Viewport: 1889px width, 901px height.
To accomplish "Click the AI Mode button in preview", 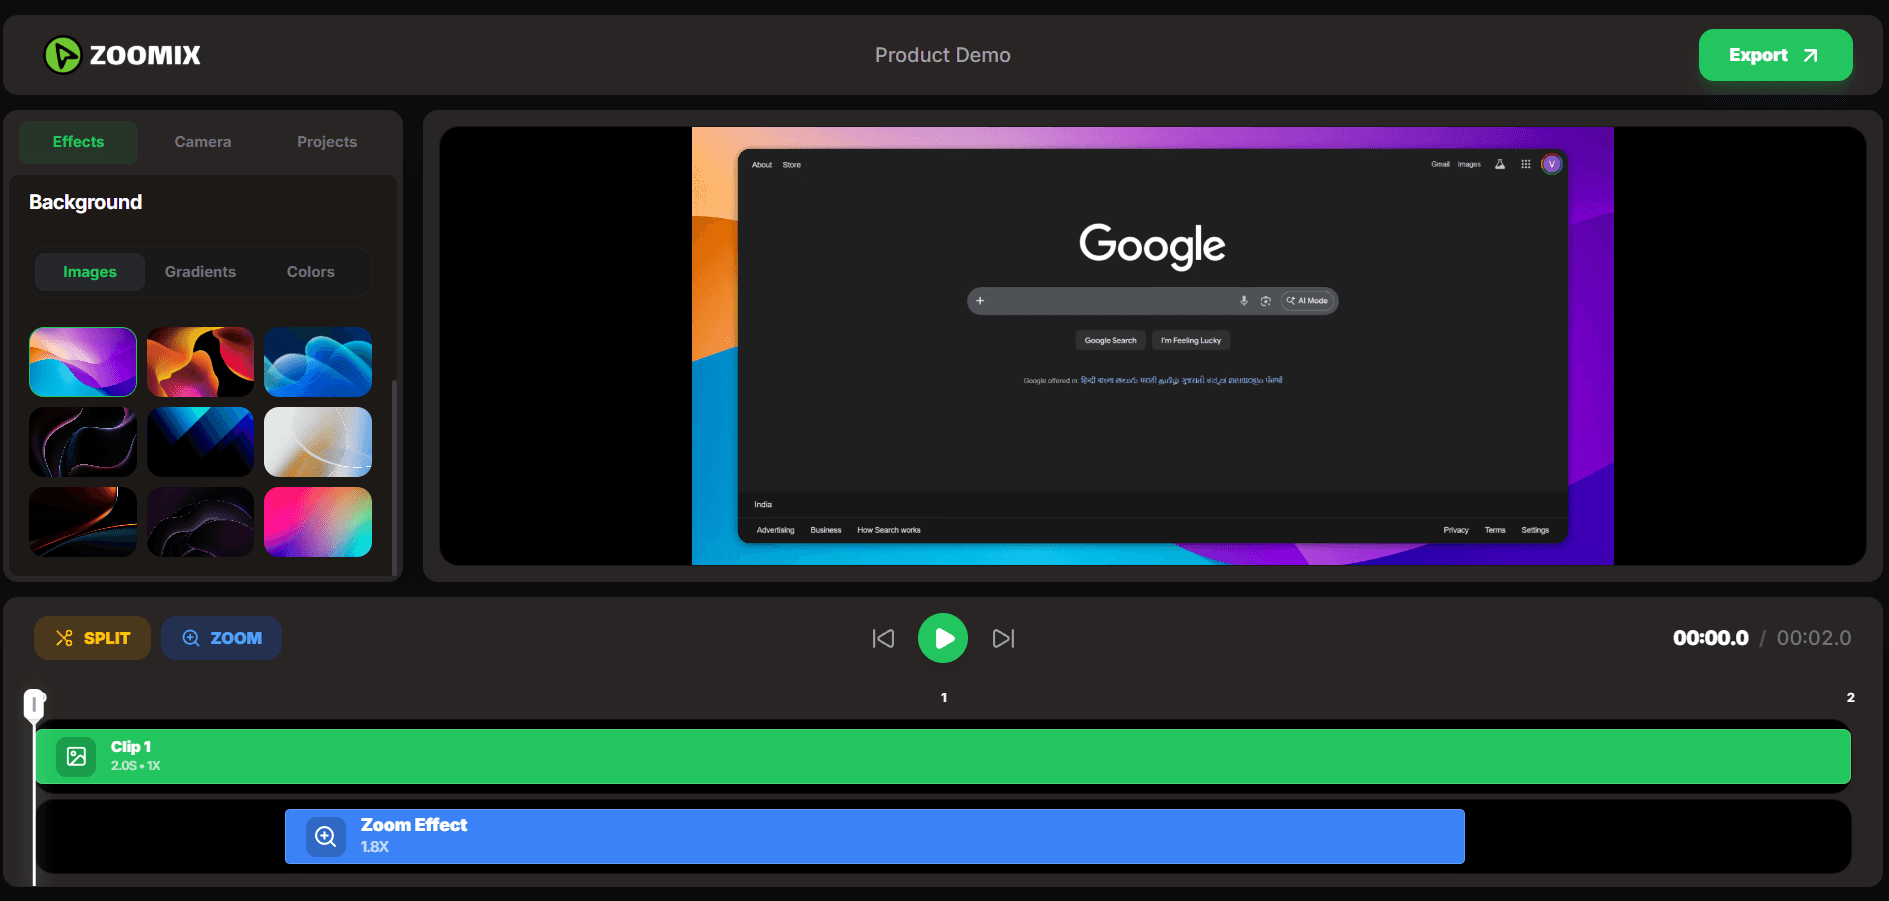I will click(1308, 301).
